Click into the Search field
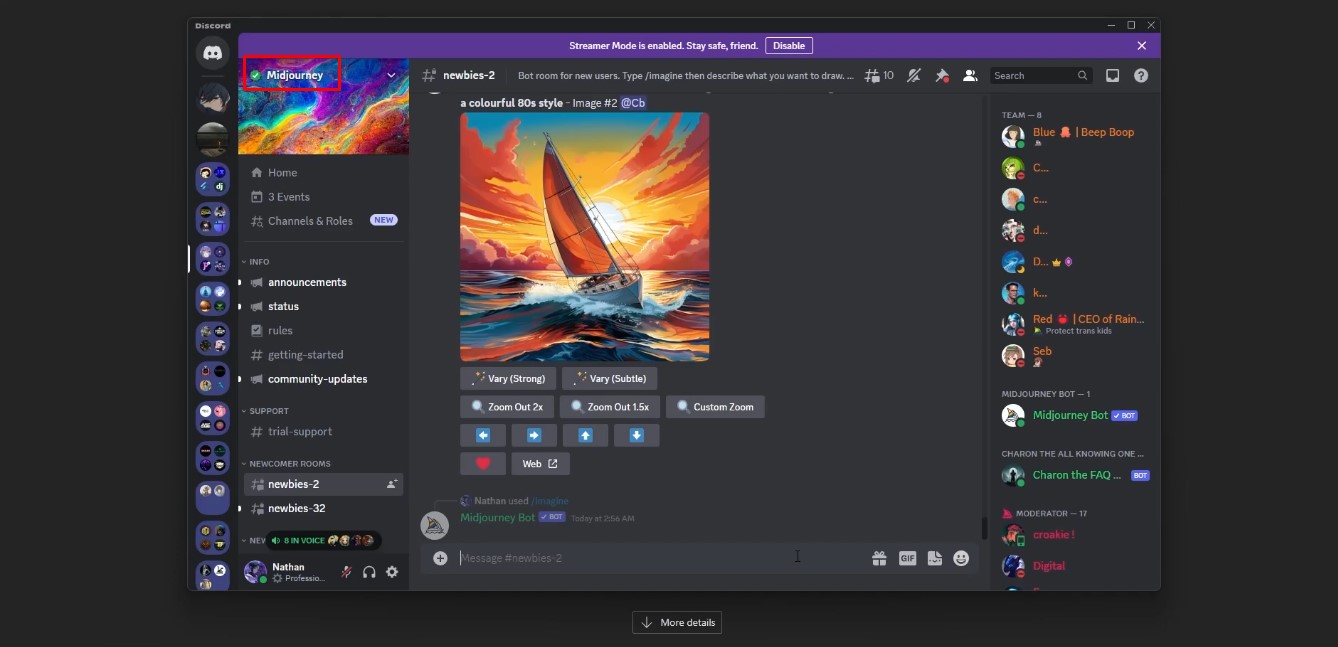The image size is (1338, 647). pyautogui.click(x=1040, y=76)
